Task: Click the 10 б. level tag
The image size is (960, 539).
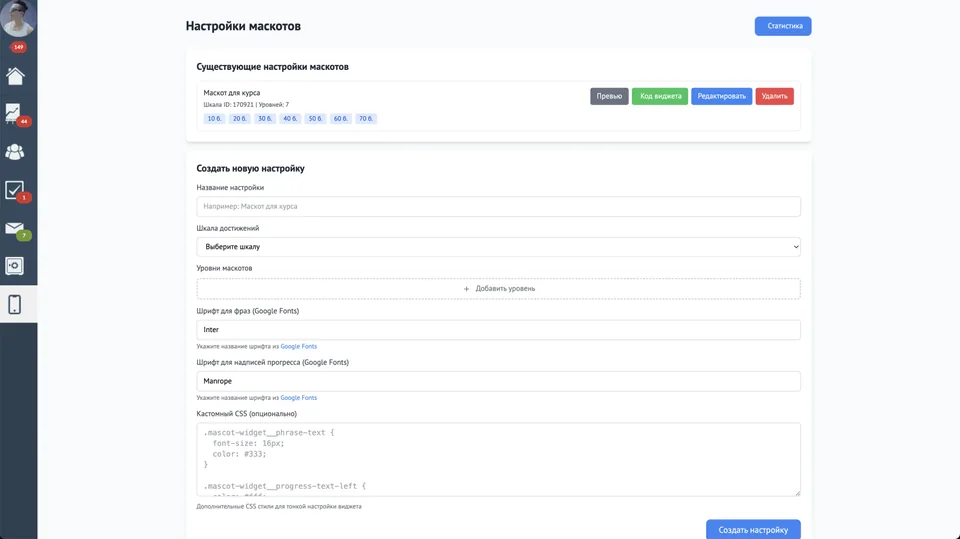Action: click(214, 119)
